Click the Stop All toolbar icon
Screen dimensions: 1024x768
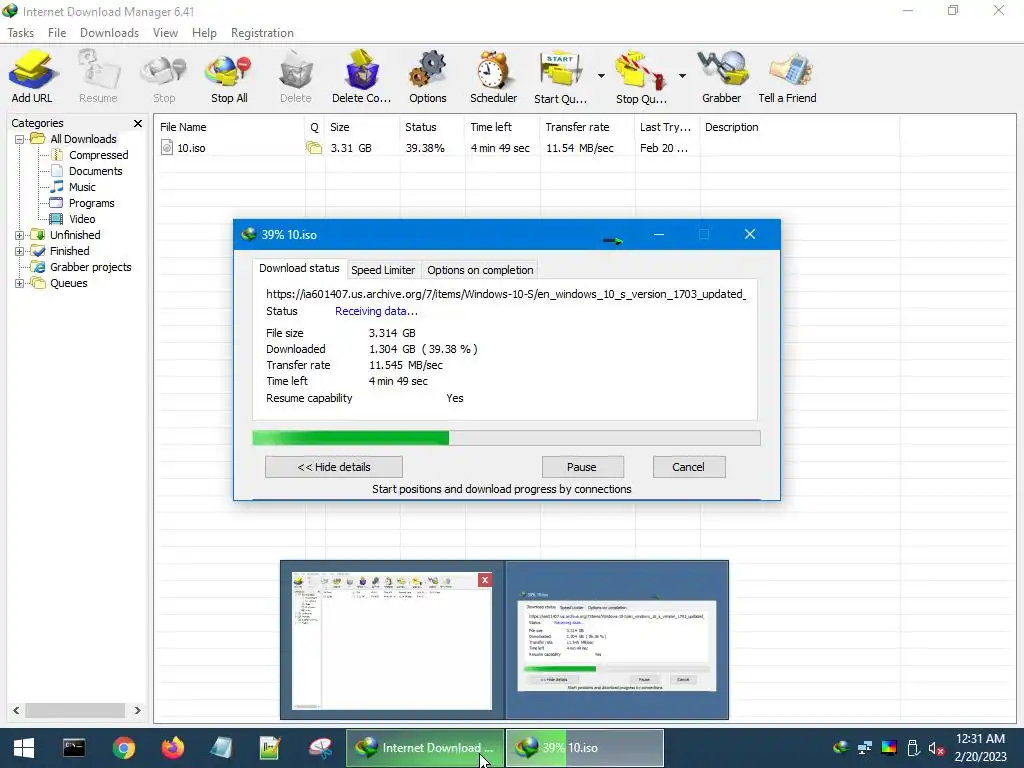point(229,76)
